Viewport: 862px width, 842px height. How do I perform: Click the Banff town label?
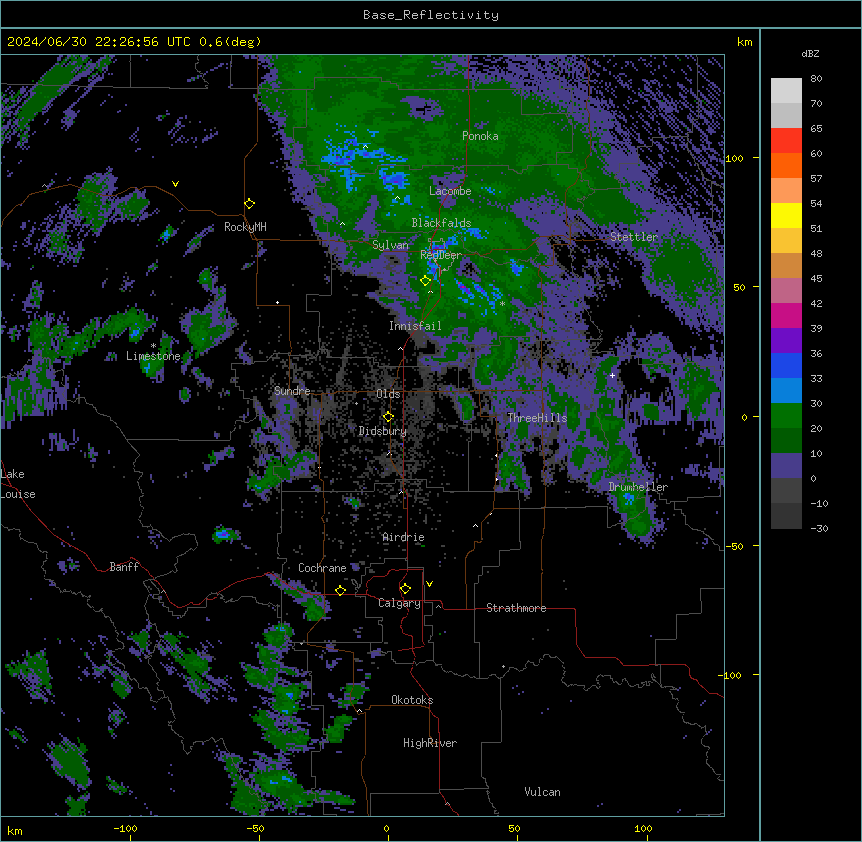124,567
